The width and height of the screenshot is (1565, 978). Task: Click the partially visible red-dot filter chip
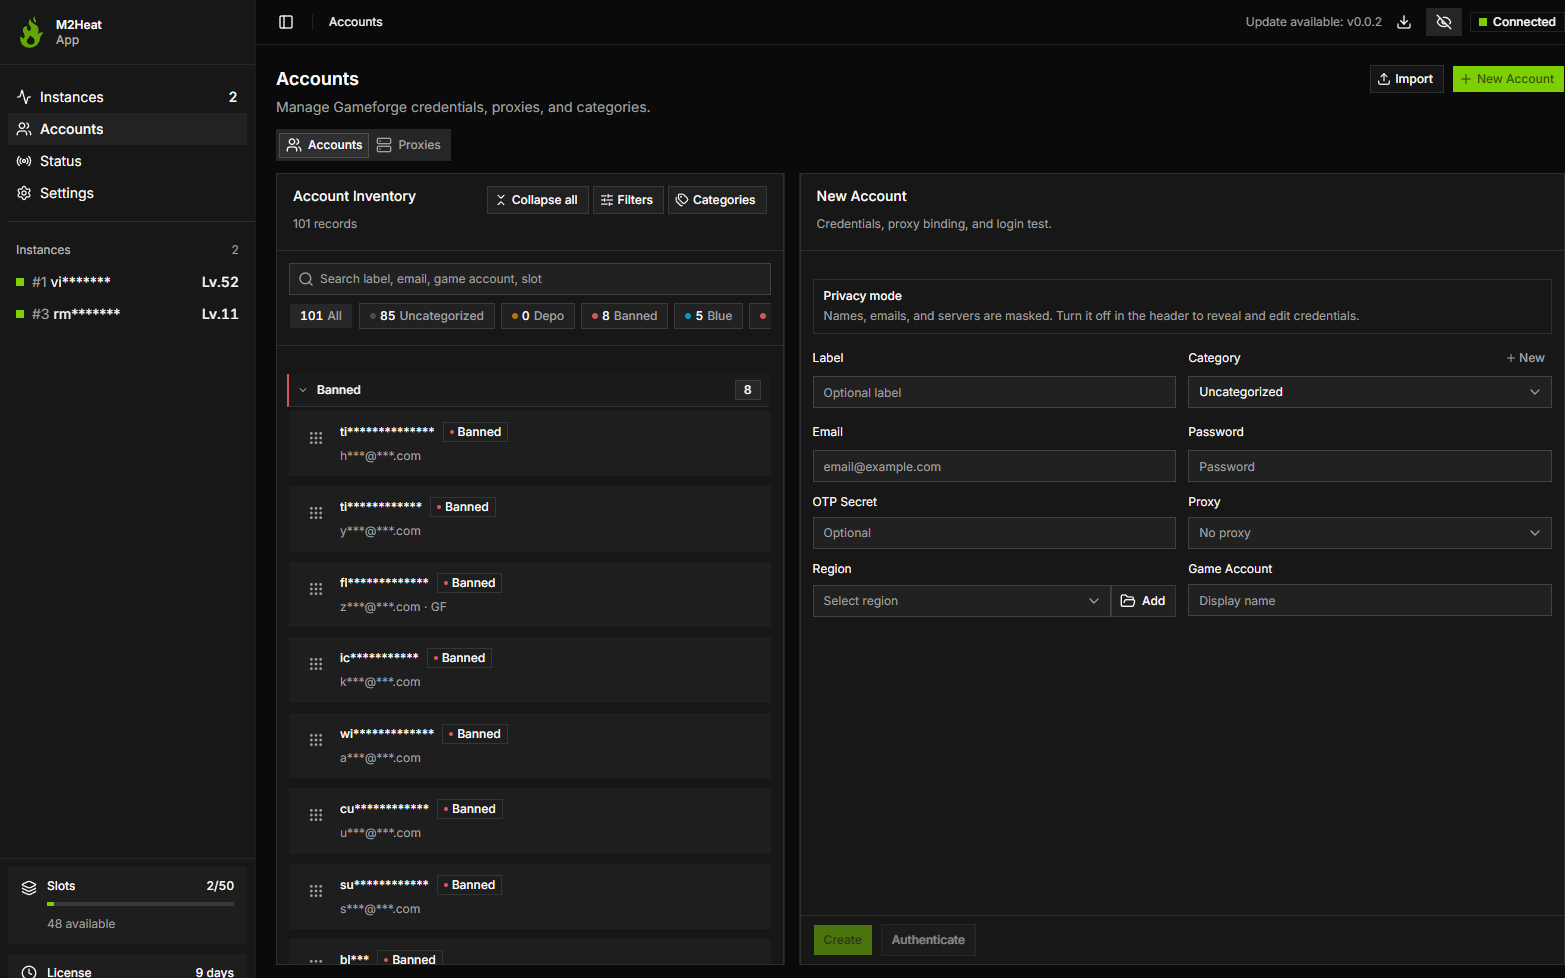[x=760, y=316]
